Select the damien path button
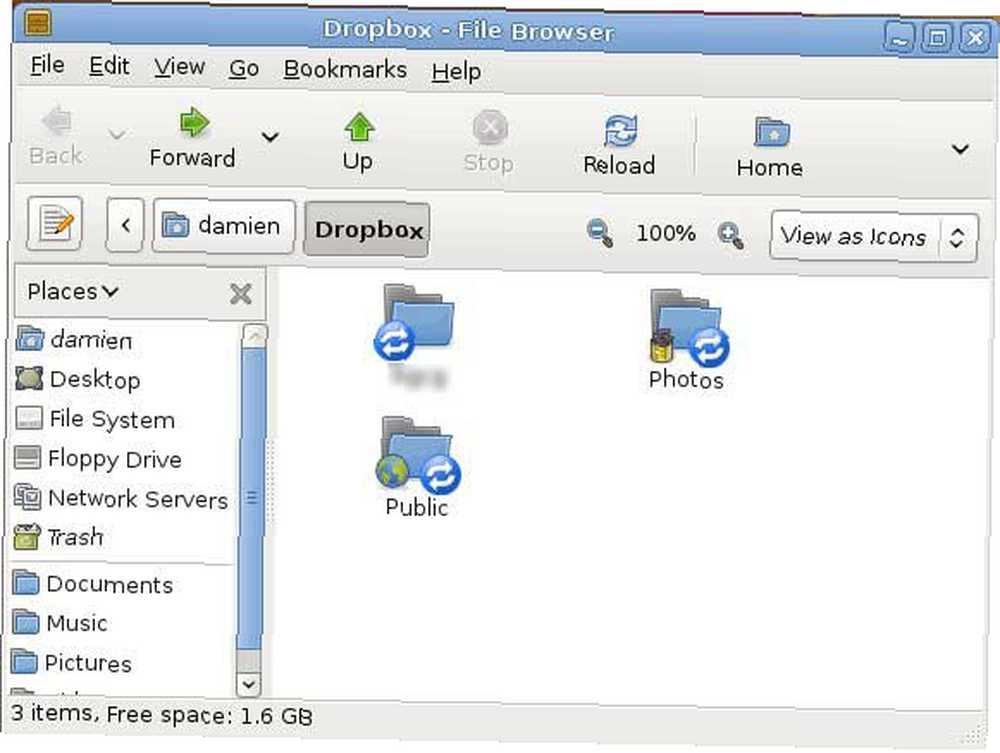 coord(224,226)
